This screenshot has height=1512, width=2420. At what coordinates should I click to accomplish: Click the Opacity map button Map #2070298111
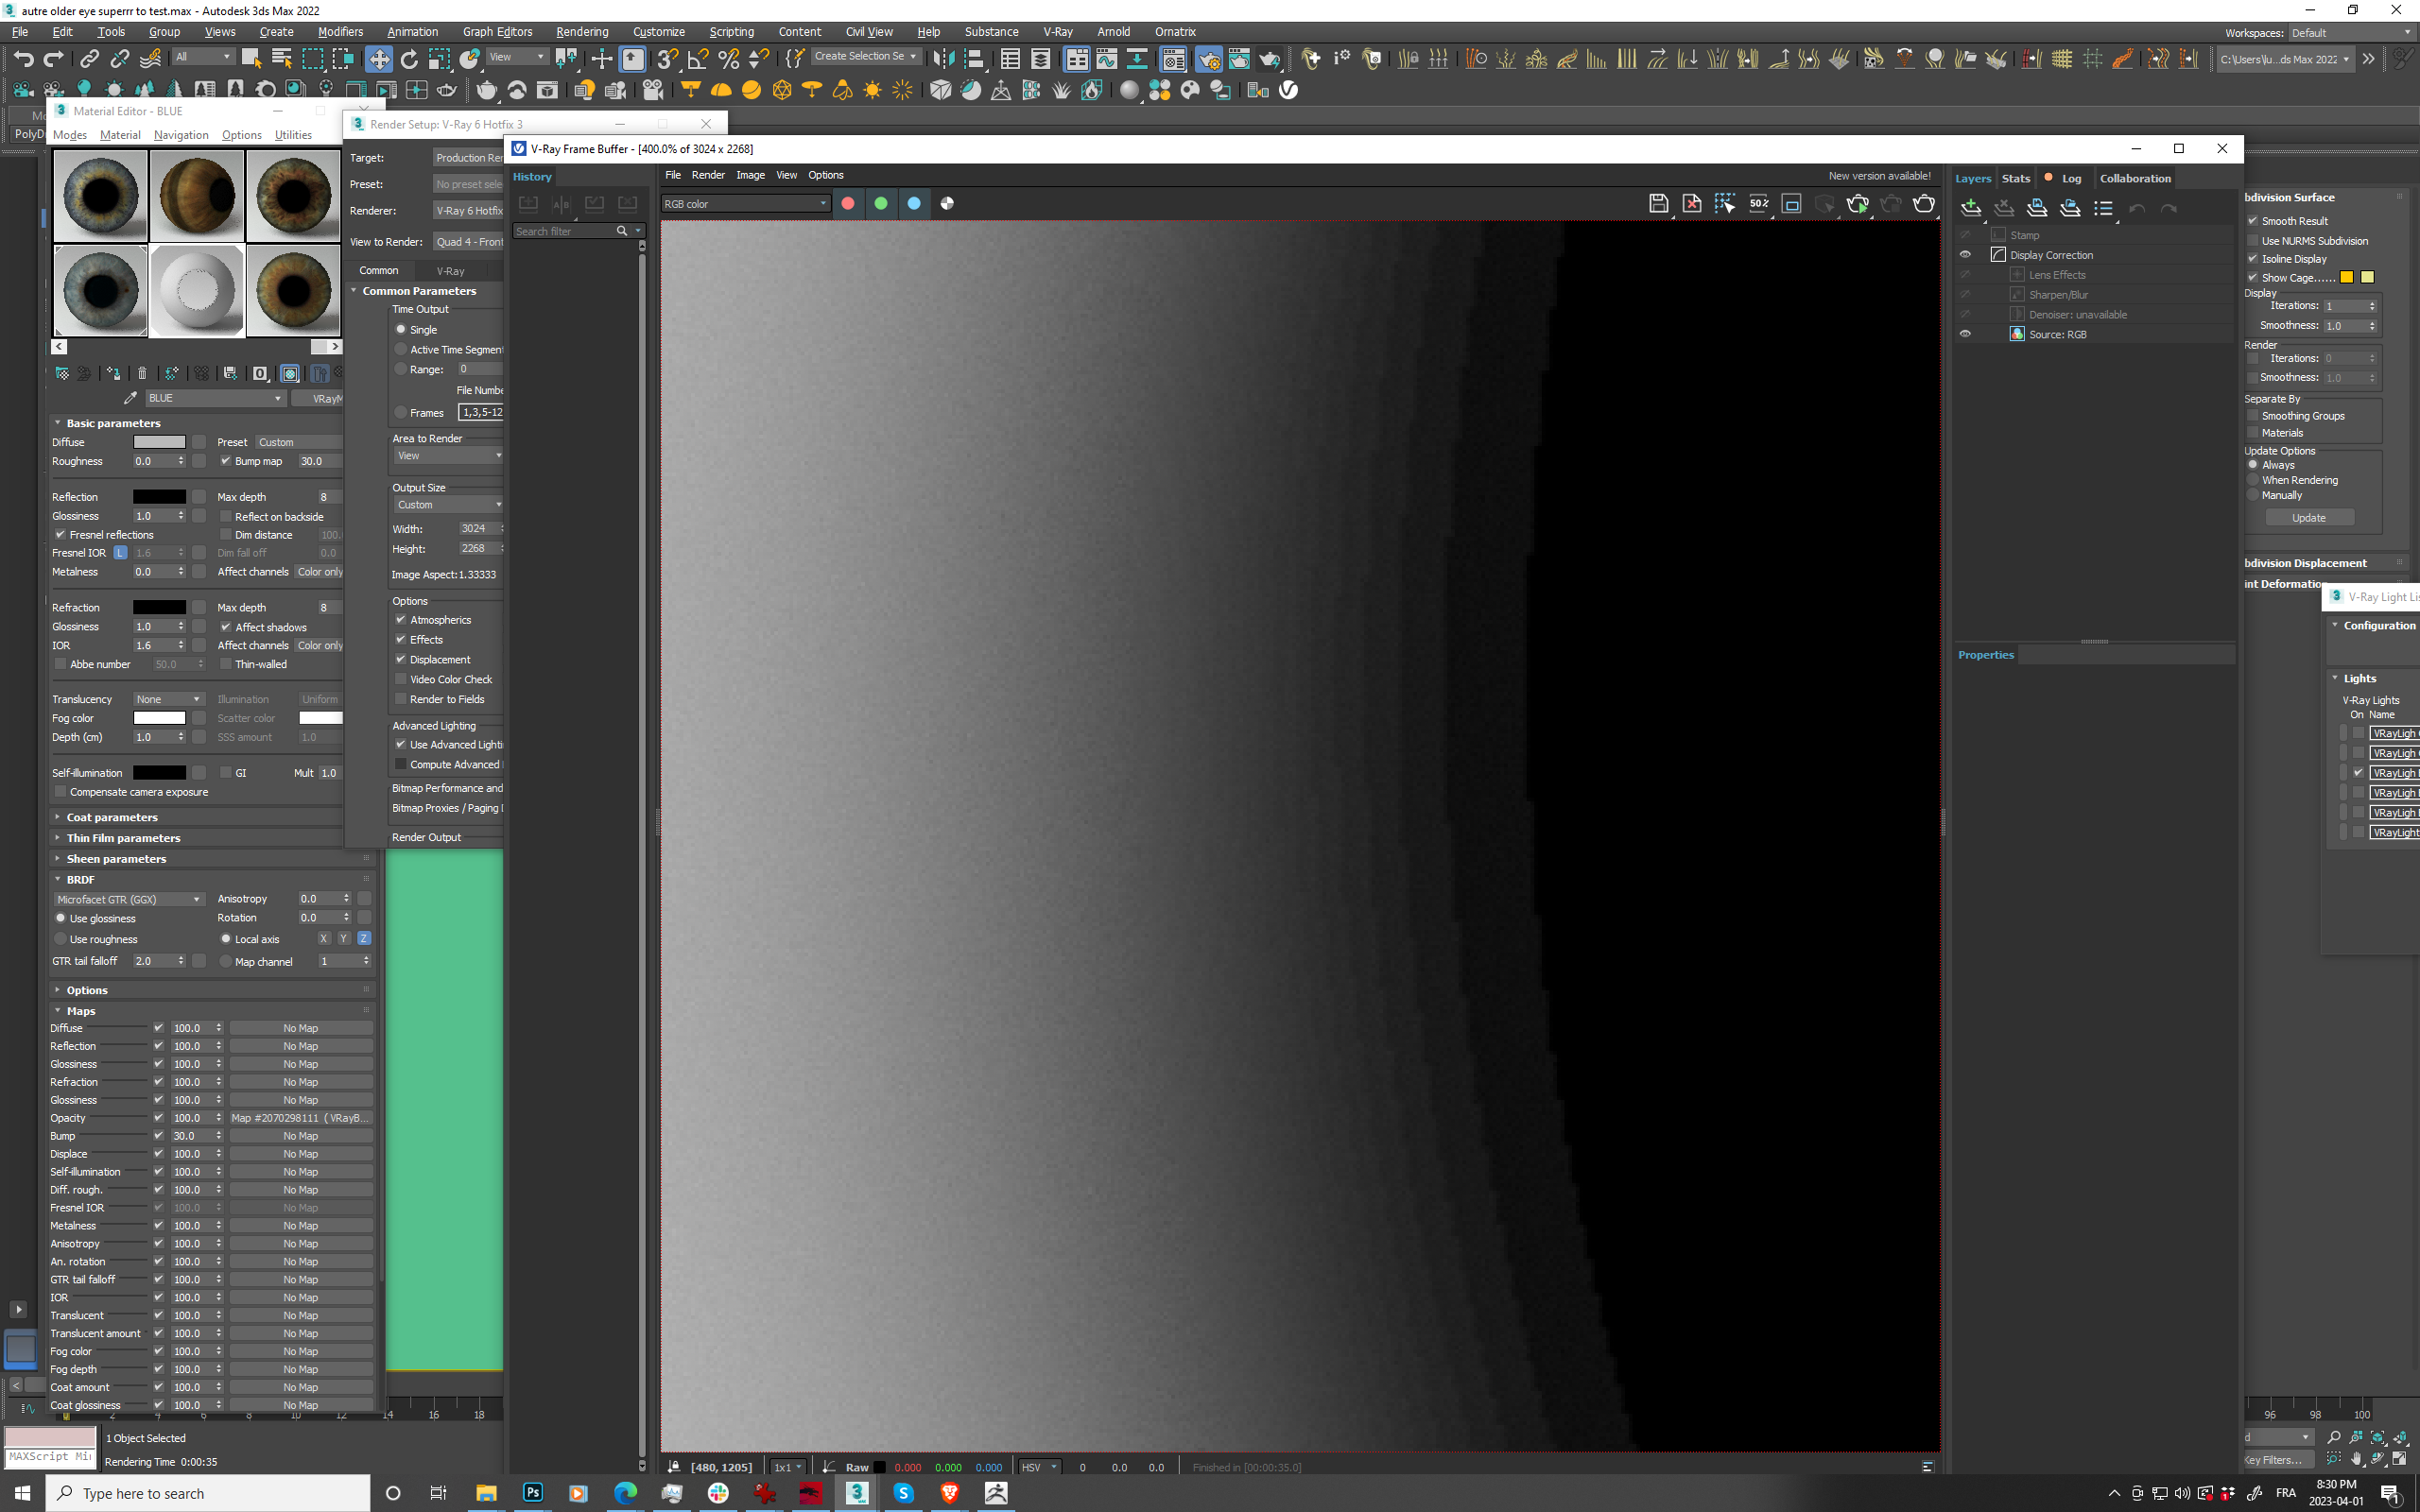point(301,1118)
